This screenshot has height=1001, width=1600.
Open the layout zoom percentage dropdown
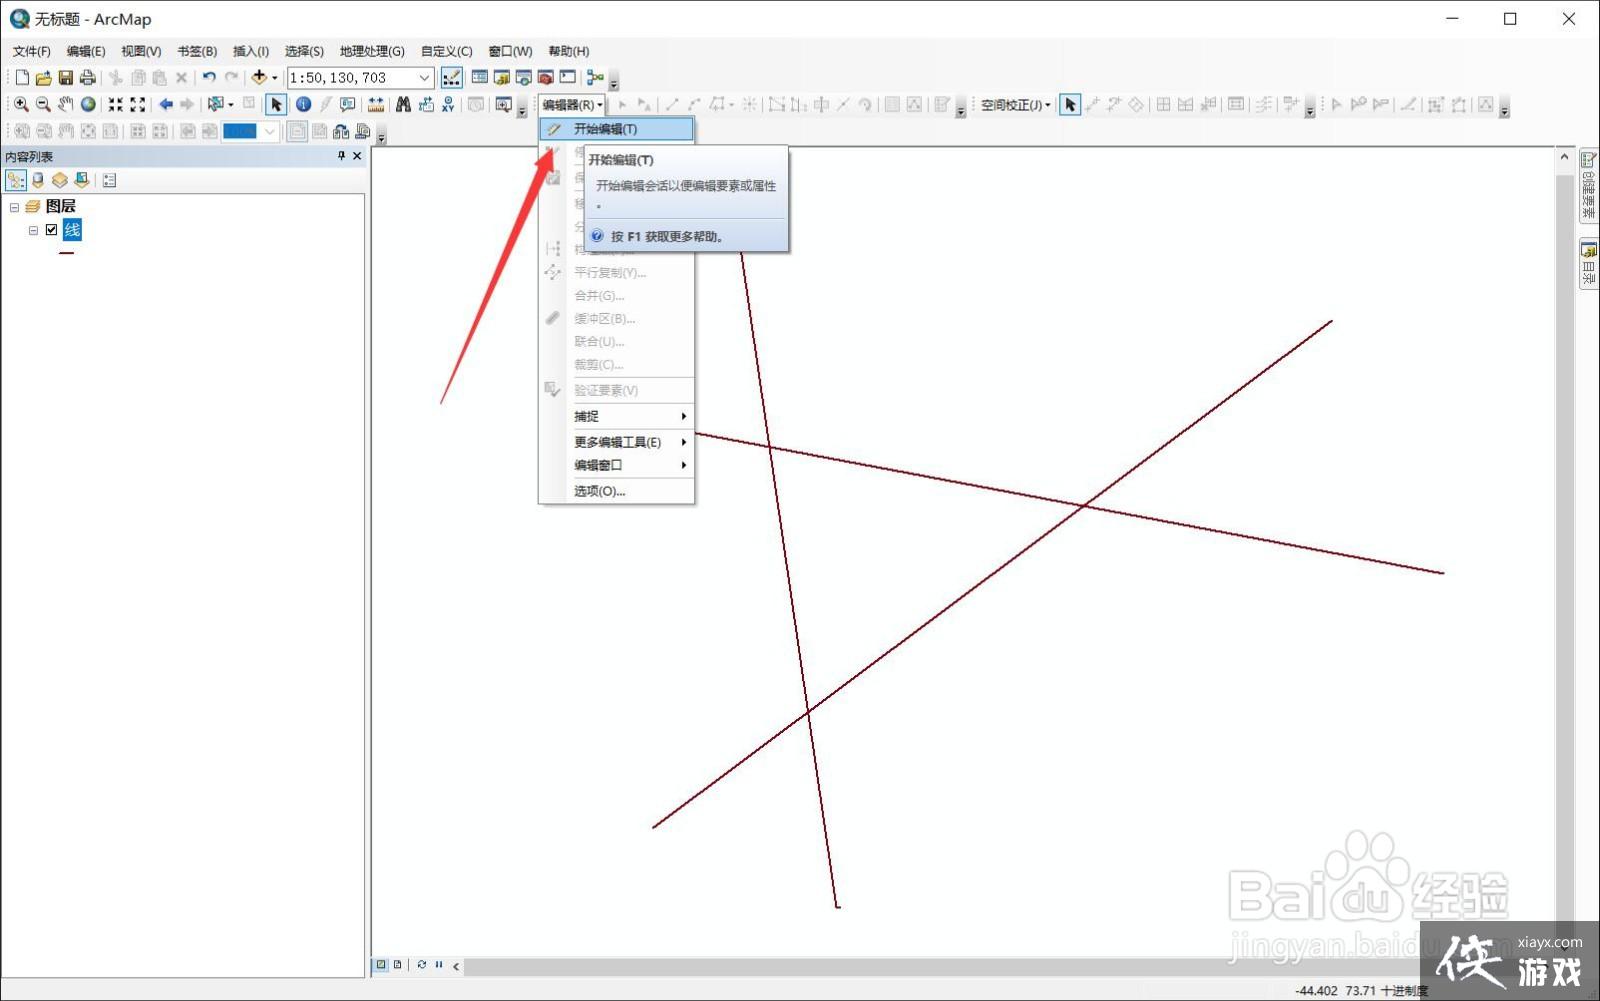(269, 131)
